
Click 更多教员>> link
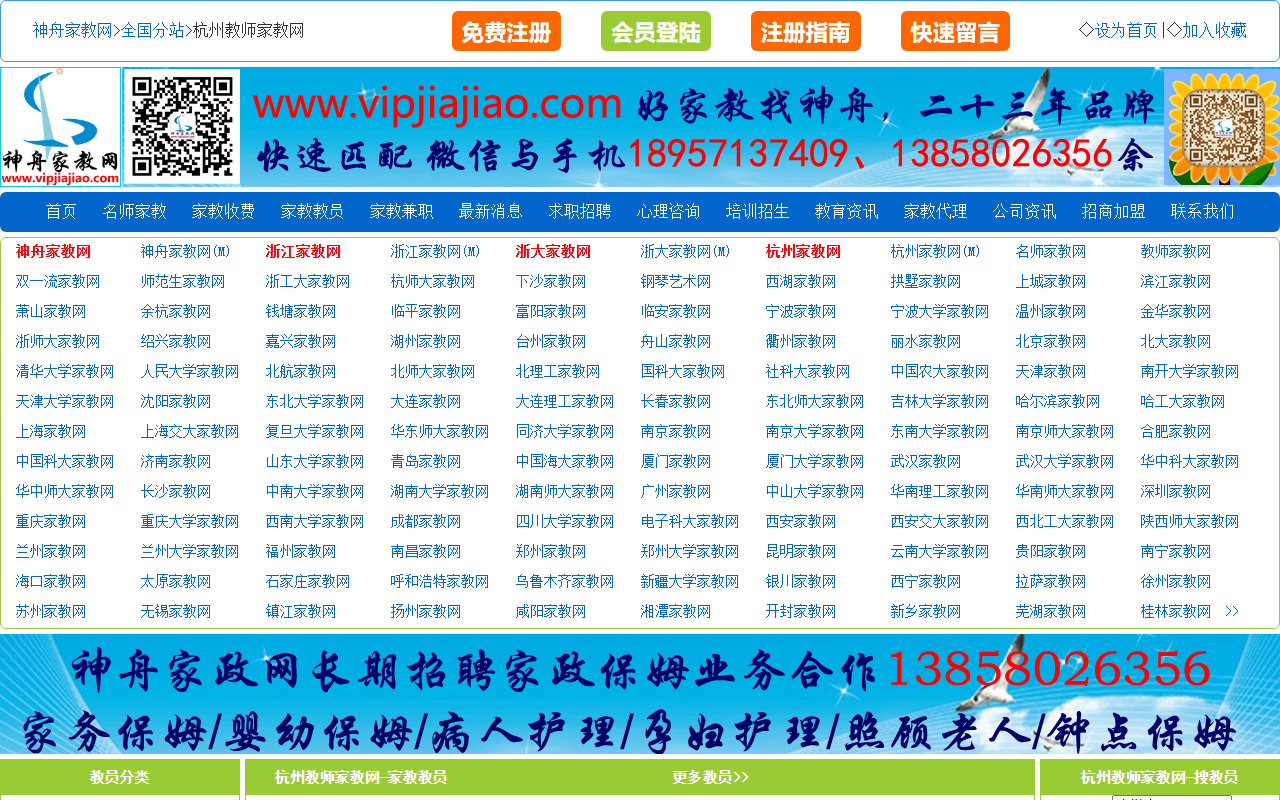[711, 777]
